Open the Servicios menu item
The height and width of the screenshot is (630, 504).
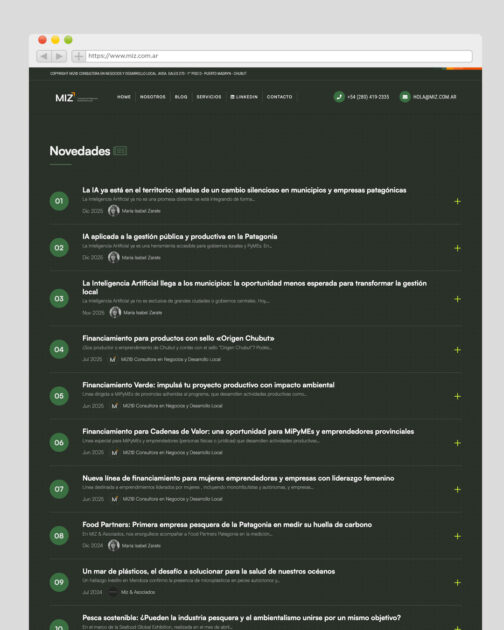(x=209, y=97)
